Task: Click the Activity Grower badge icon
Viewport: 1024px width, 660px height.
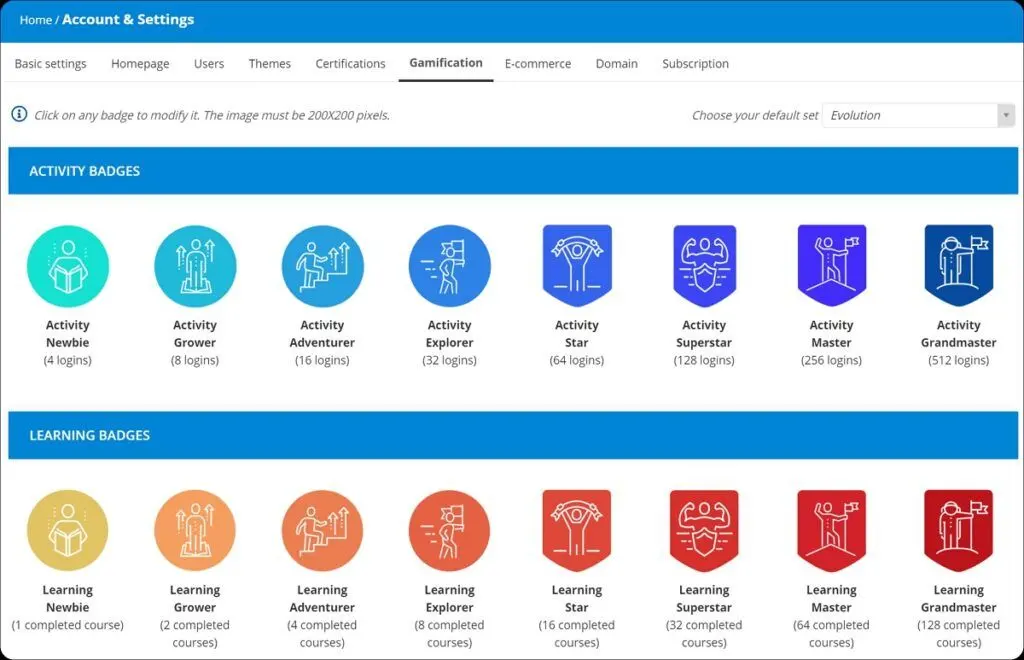Action: click(x=195, y=266)
